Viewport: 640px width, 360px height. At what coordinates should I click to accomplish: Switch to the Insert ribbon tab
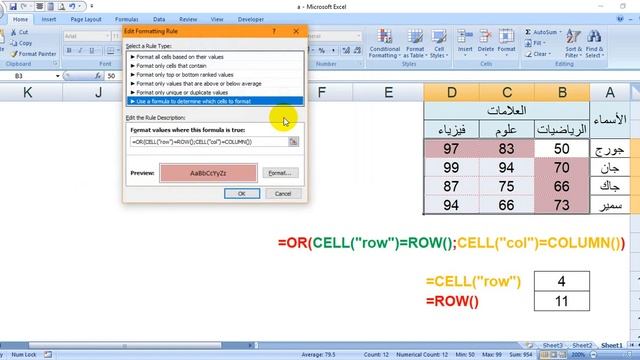coord(49,19)
